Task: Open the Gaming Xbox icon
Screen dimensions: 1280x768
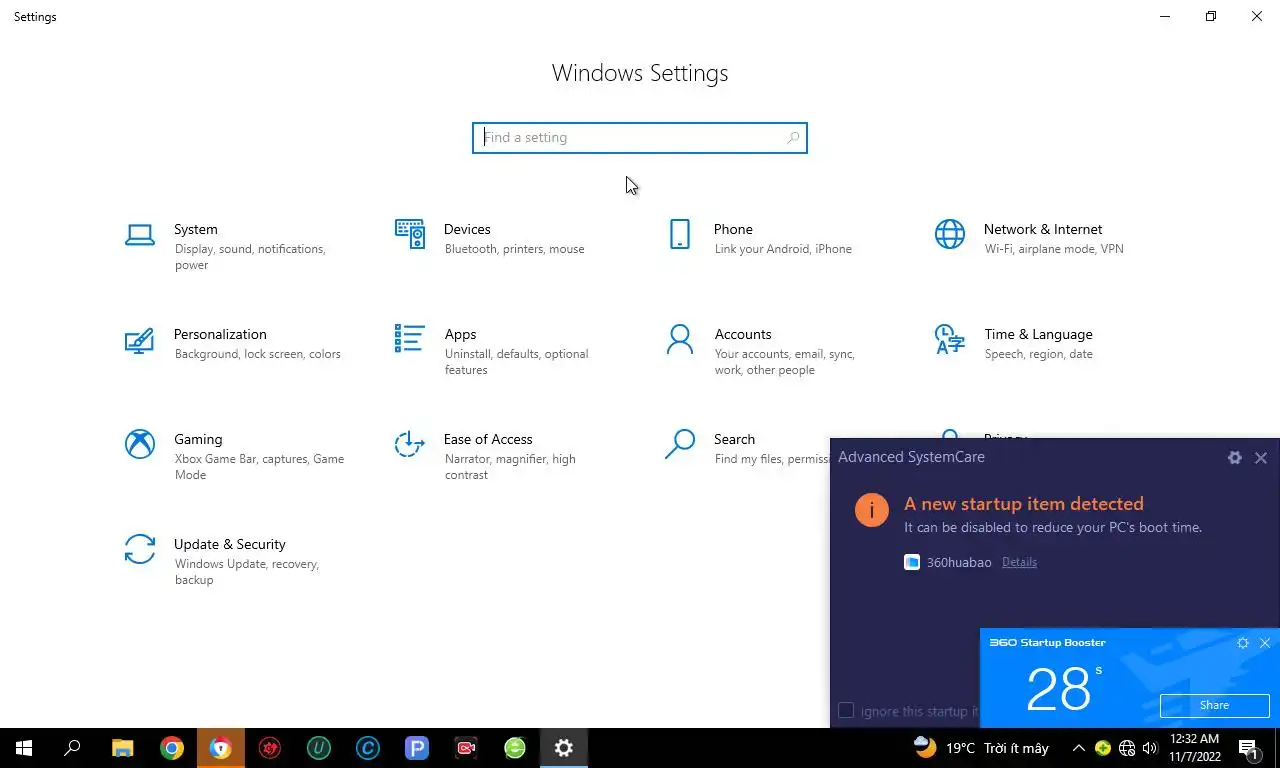Action: pos(140,444)
